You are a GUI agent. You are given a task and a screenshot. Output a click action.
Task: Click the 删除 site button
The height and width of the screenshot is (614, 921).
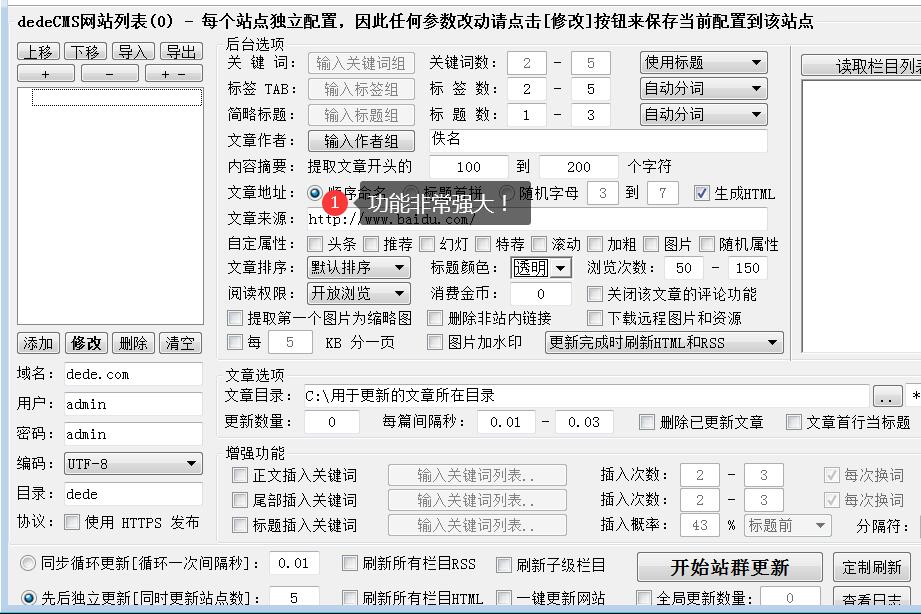click(x=133, y=343)
